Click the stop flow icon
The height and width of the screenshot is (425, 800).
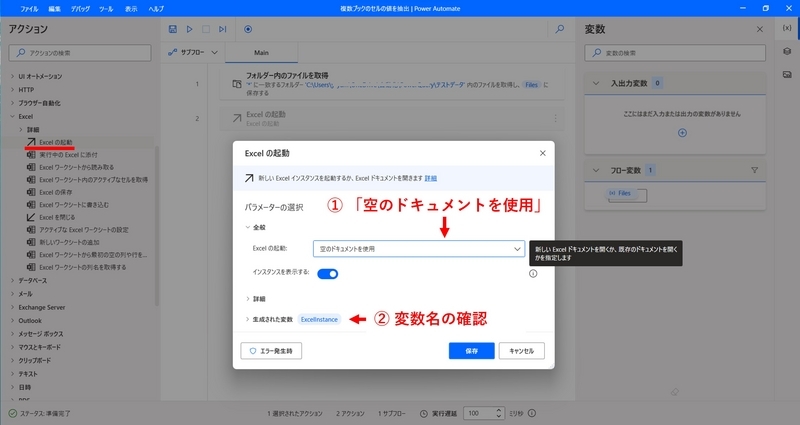point(206,29)
